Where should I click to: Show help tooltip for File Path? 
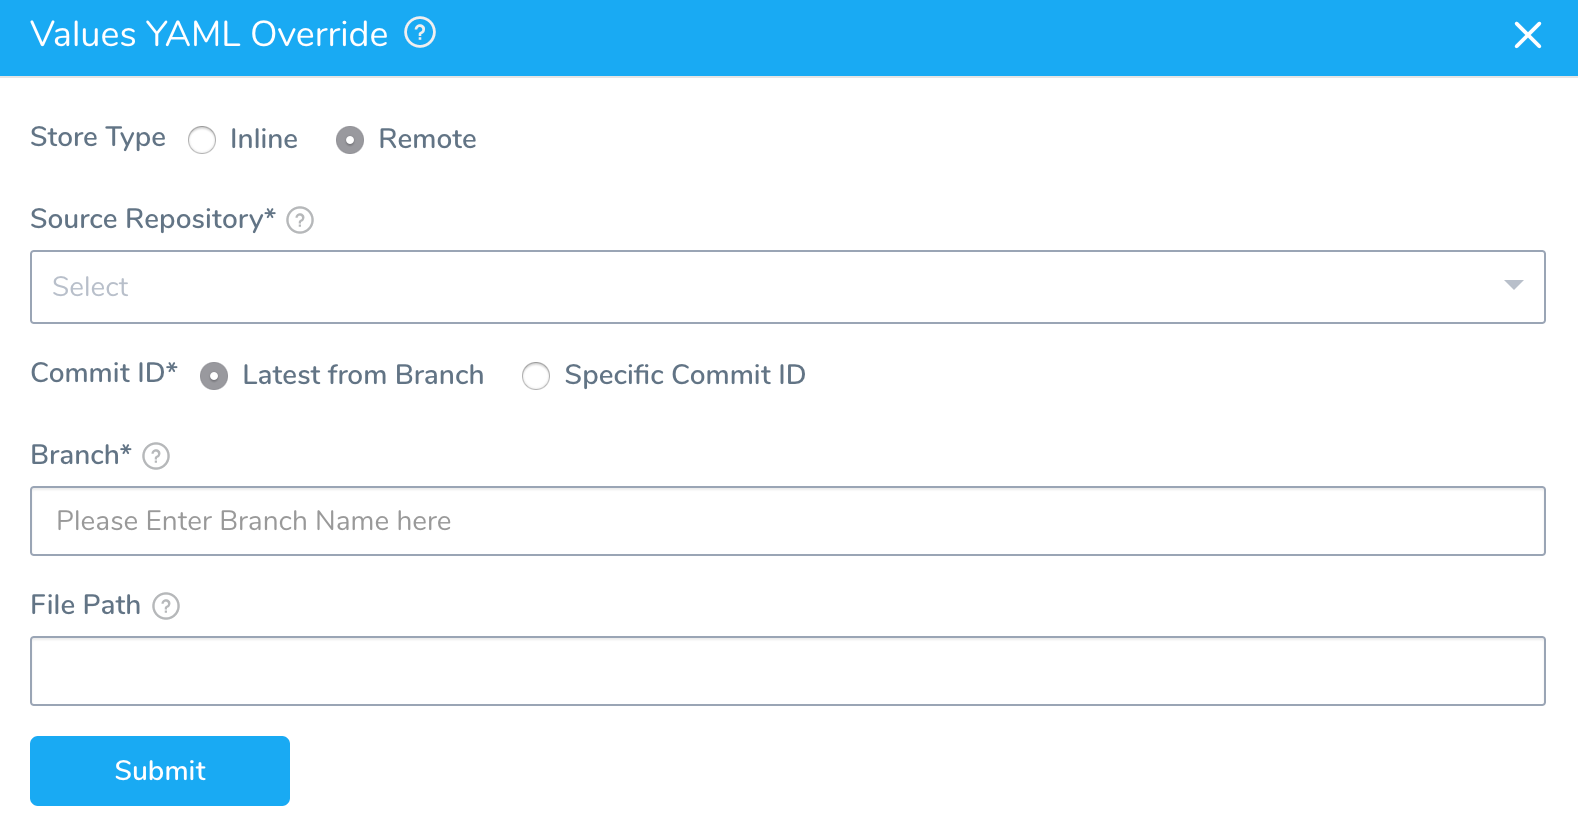click(166, 606)
